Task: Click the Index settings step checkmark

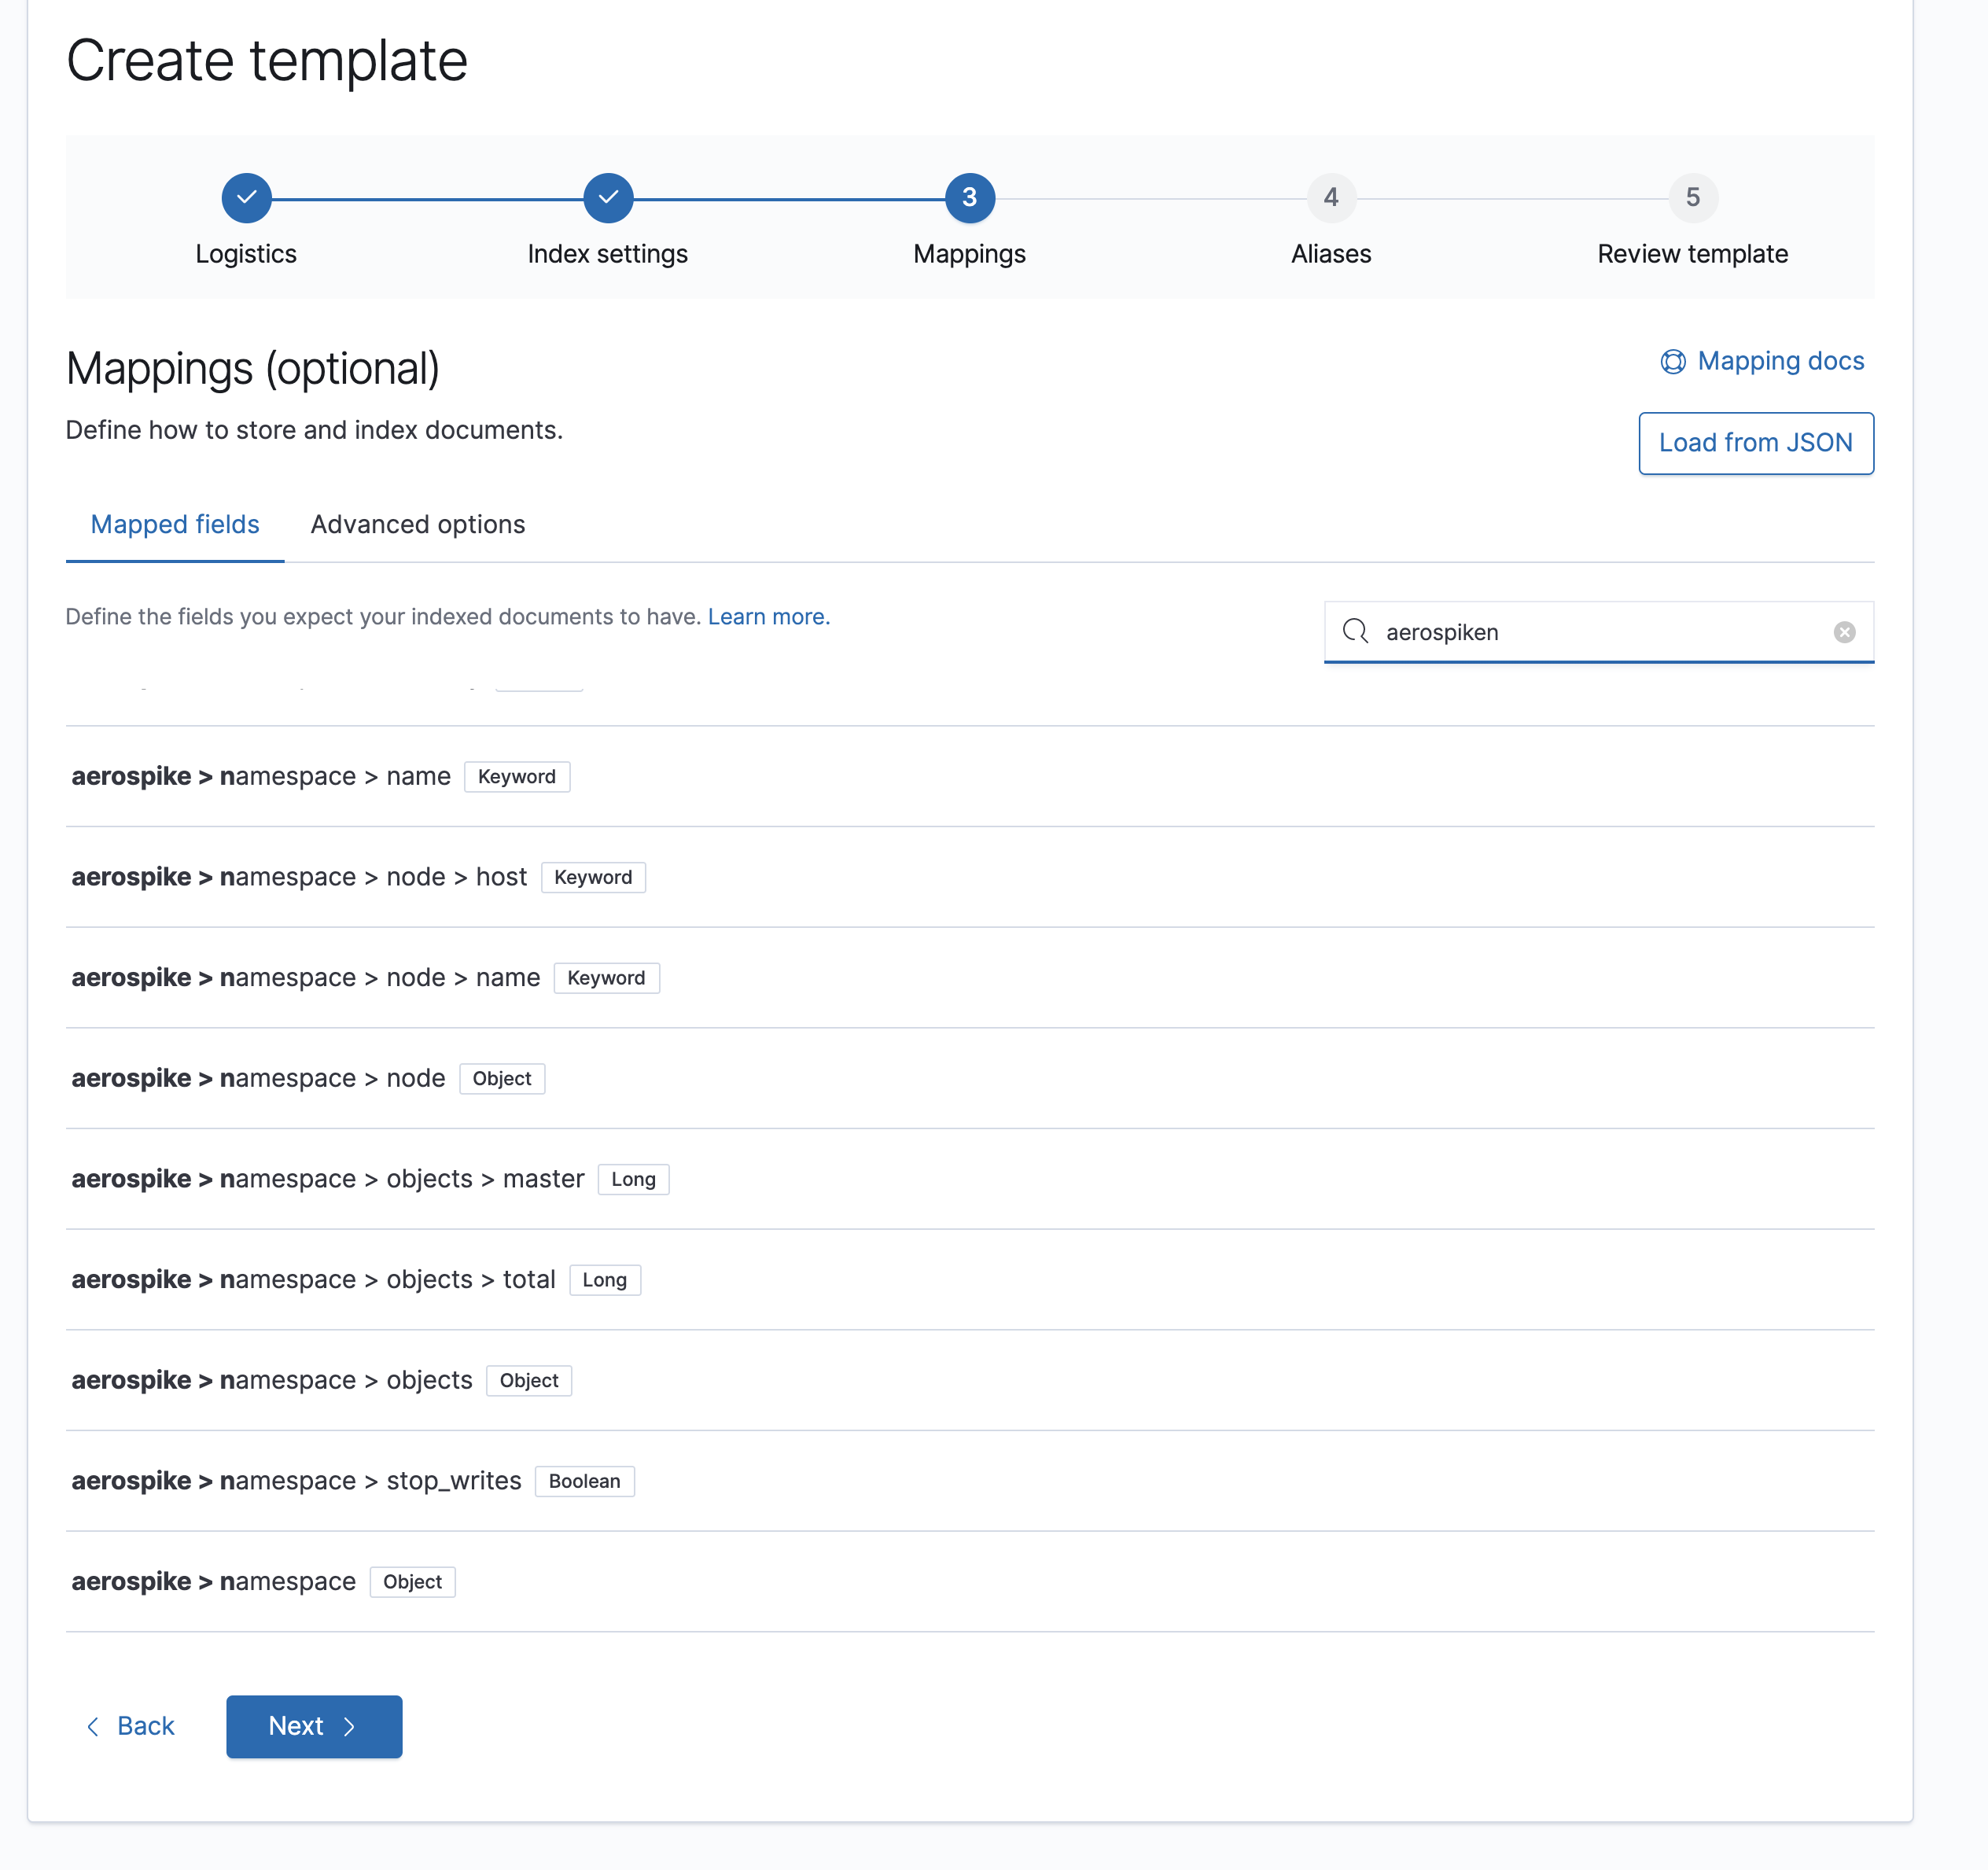Action: tap(607, 198)
